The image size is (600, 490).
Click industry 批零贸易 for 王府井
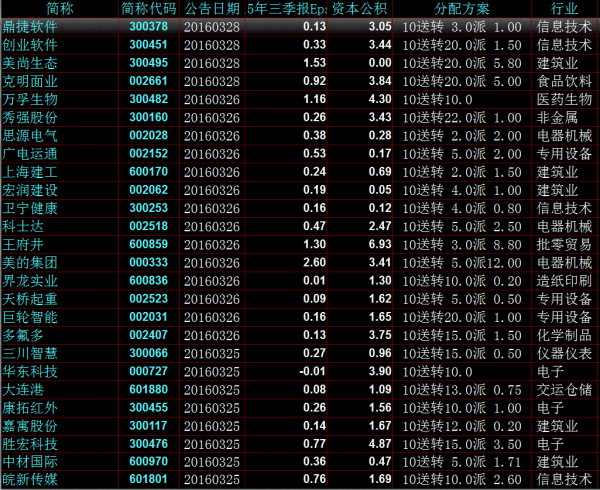click(x=564, y=244)
